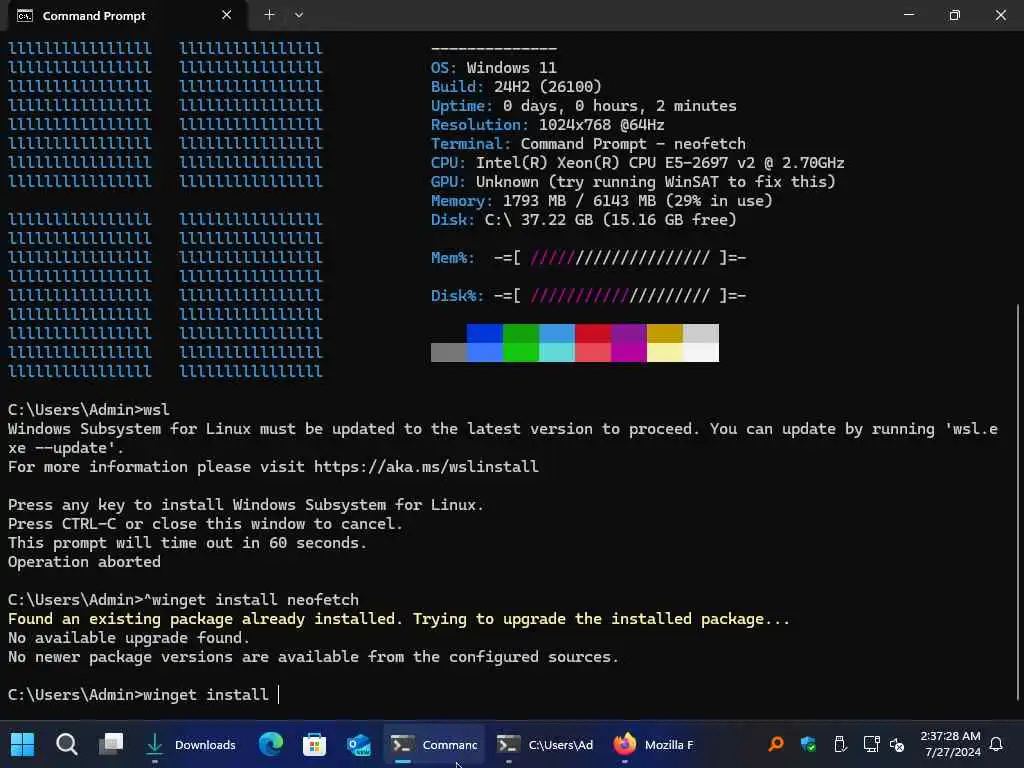Click the bright green color block
Image resolution: width=1024 pixels, height=768 pixels.
click(x=520, y=352)
